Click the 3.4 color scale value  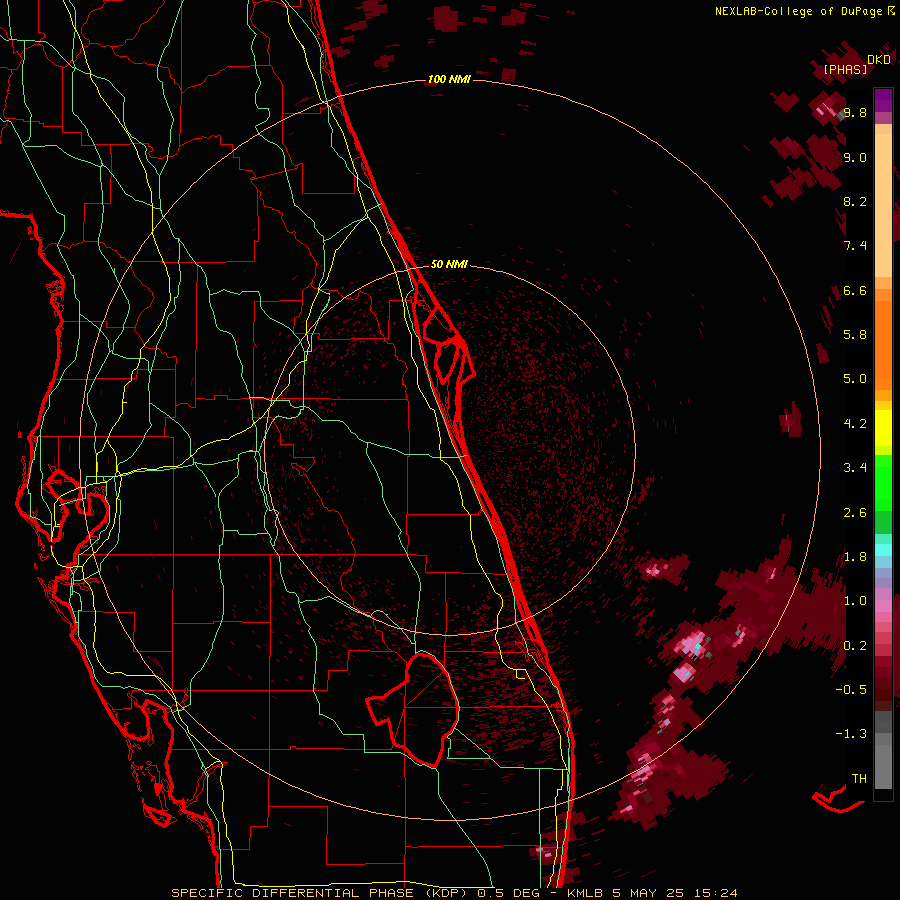[x=855, y=468]
